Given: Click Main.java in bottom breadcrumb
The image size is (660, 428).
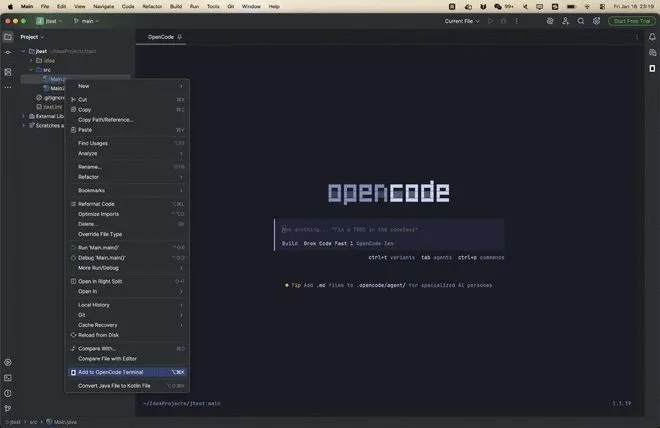Looking at the screenshot, I should (61, 422).
